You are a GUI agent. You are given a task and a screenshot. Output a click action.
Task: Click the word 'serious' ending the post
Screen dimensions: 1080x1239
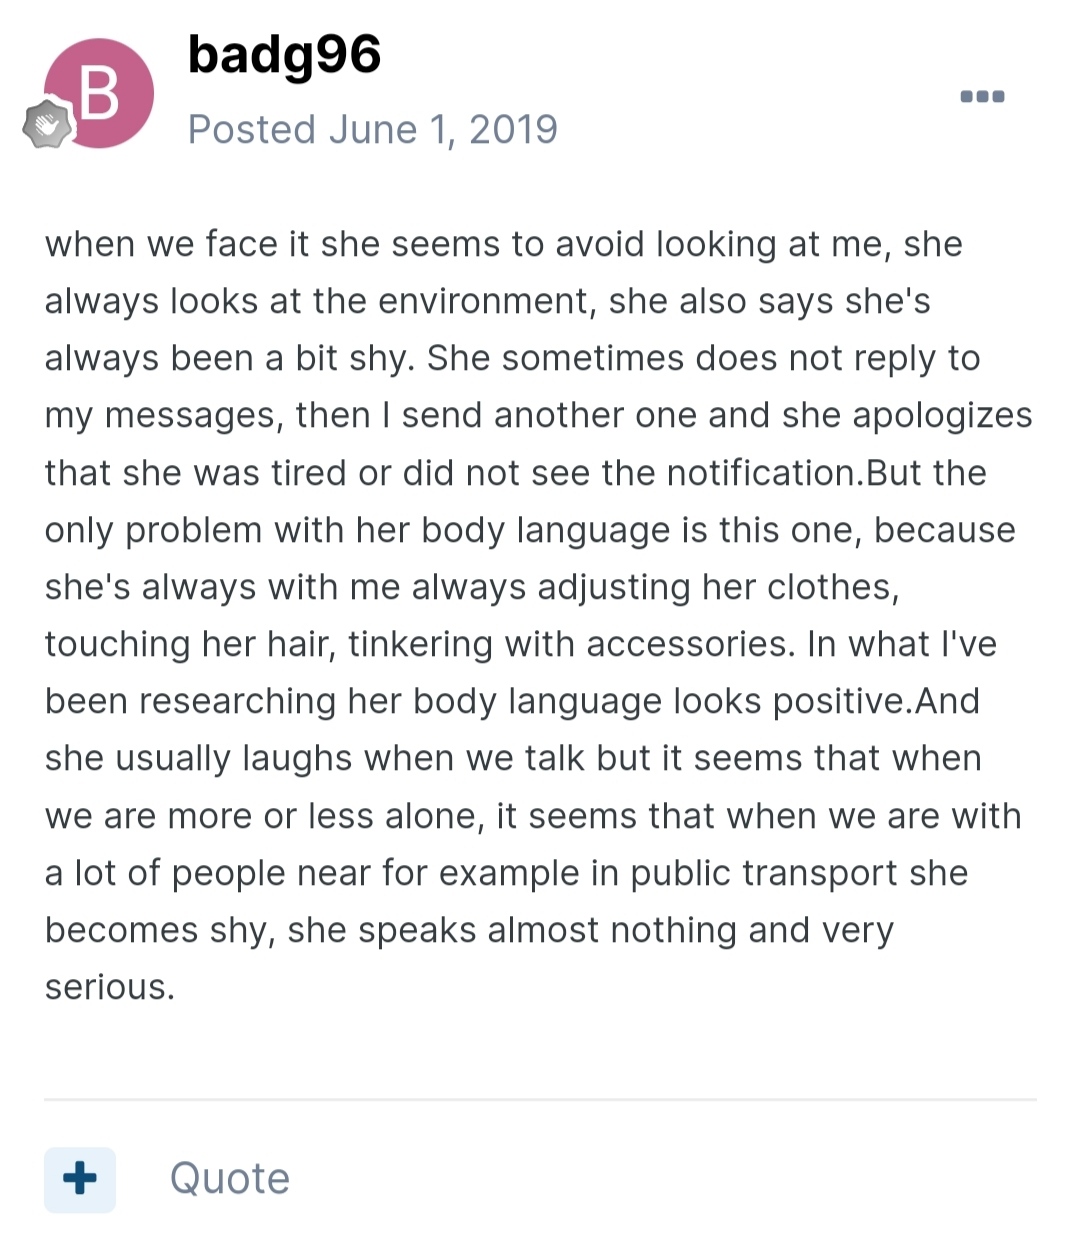(107, 987)
